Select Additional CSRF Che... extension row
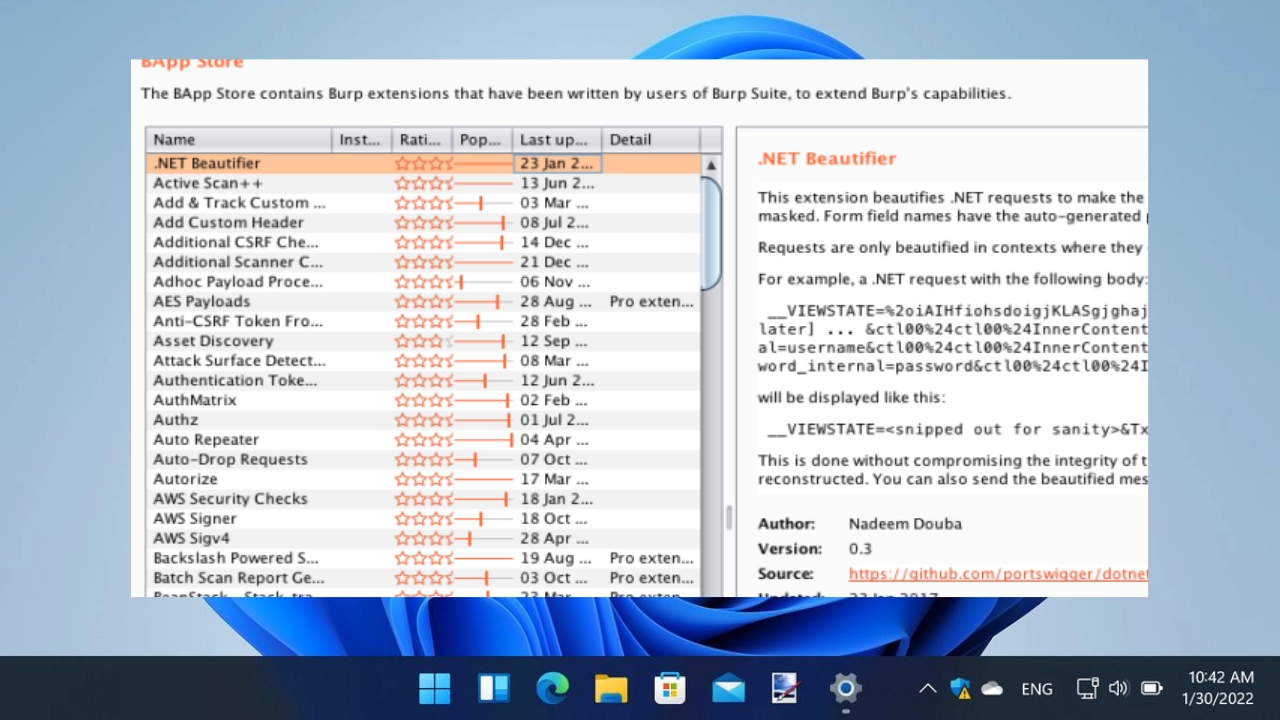This screenshot has width=1280, height=720. point(423,242)
